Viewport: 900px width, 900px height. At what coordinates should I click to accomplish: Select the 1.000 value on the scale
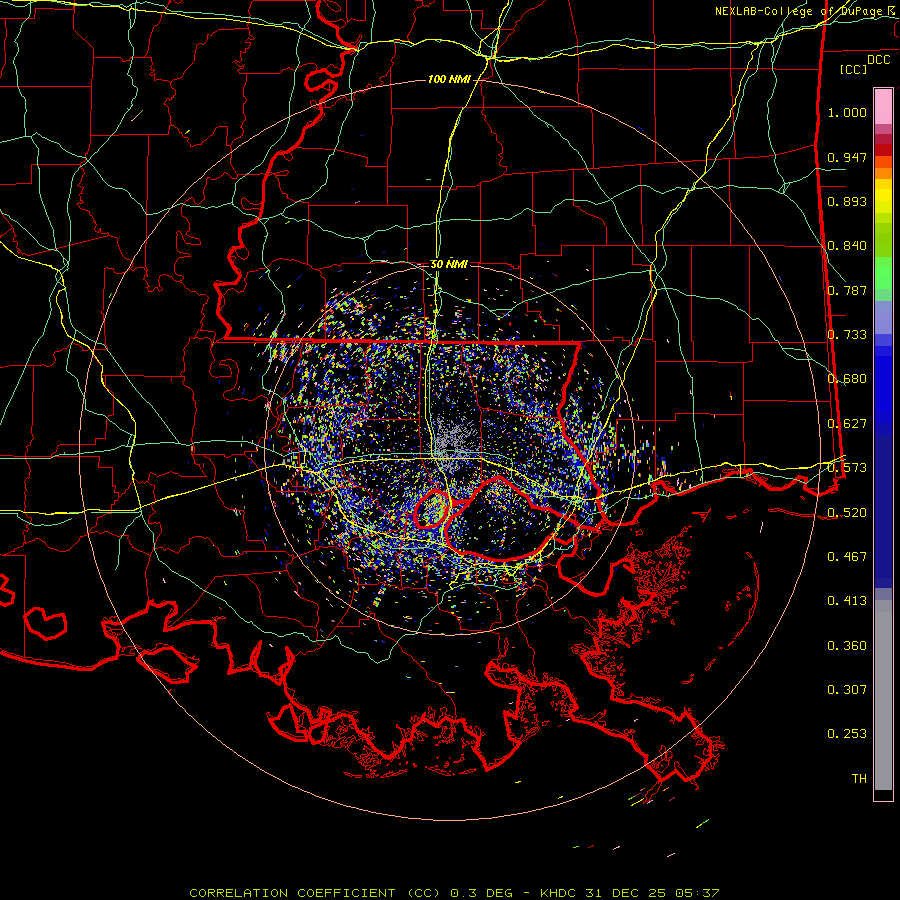[847, 112]
